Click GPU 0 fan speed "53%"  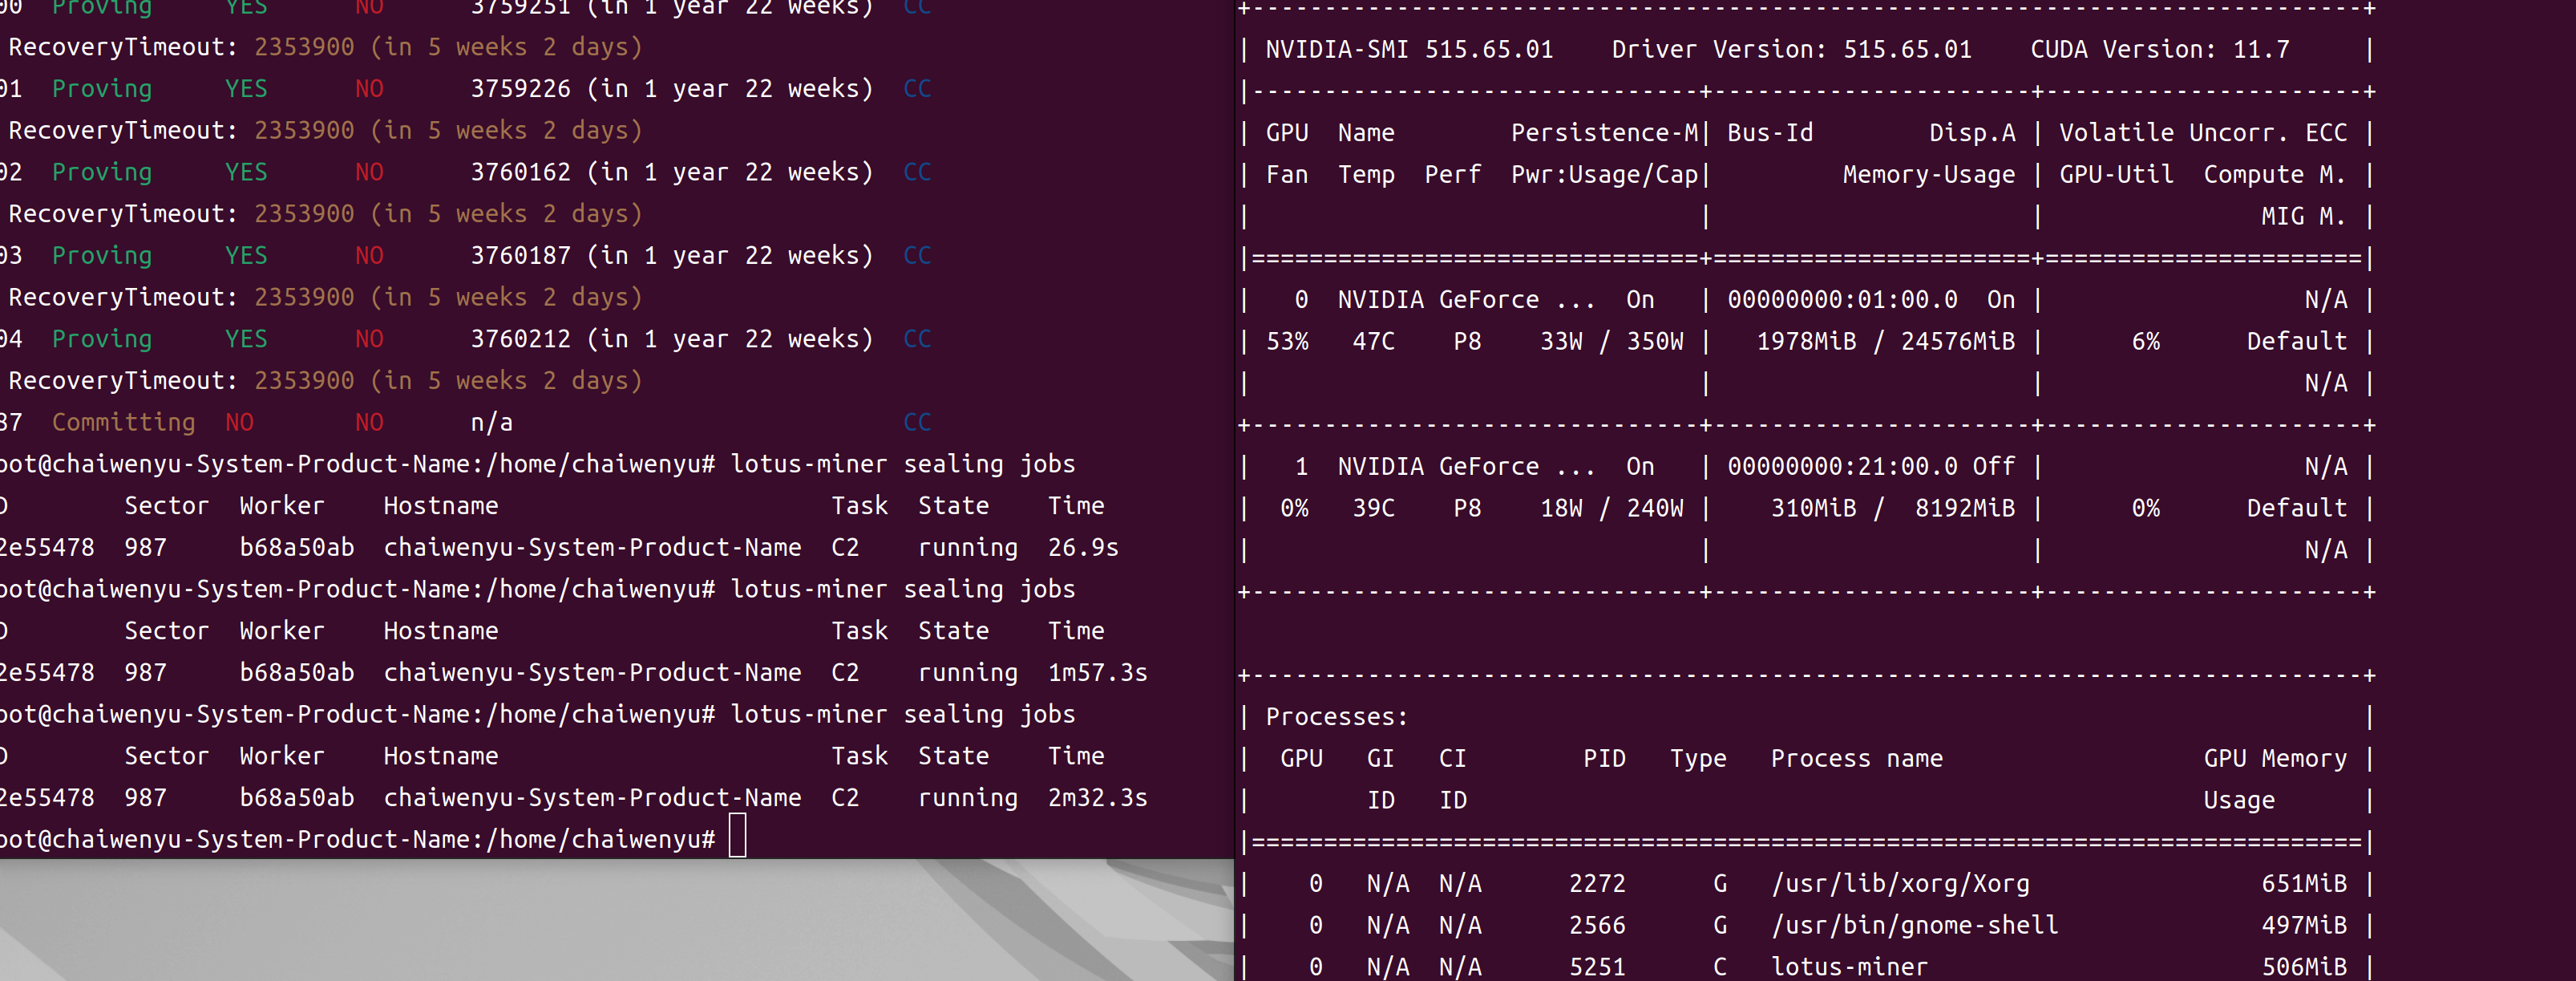point(1287,341)
